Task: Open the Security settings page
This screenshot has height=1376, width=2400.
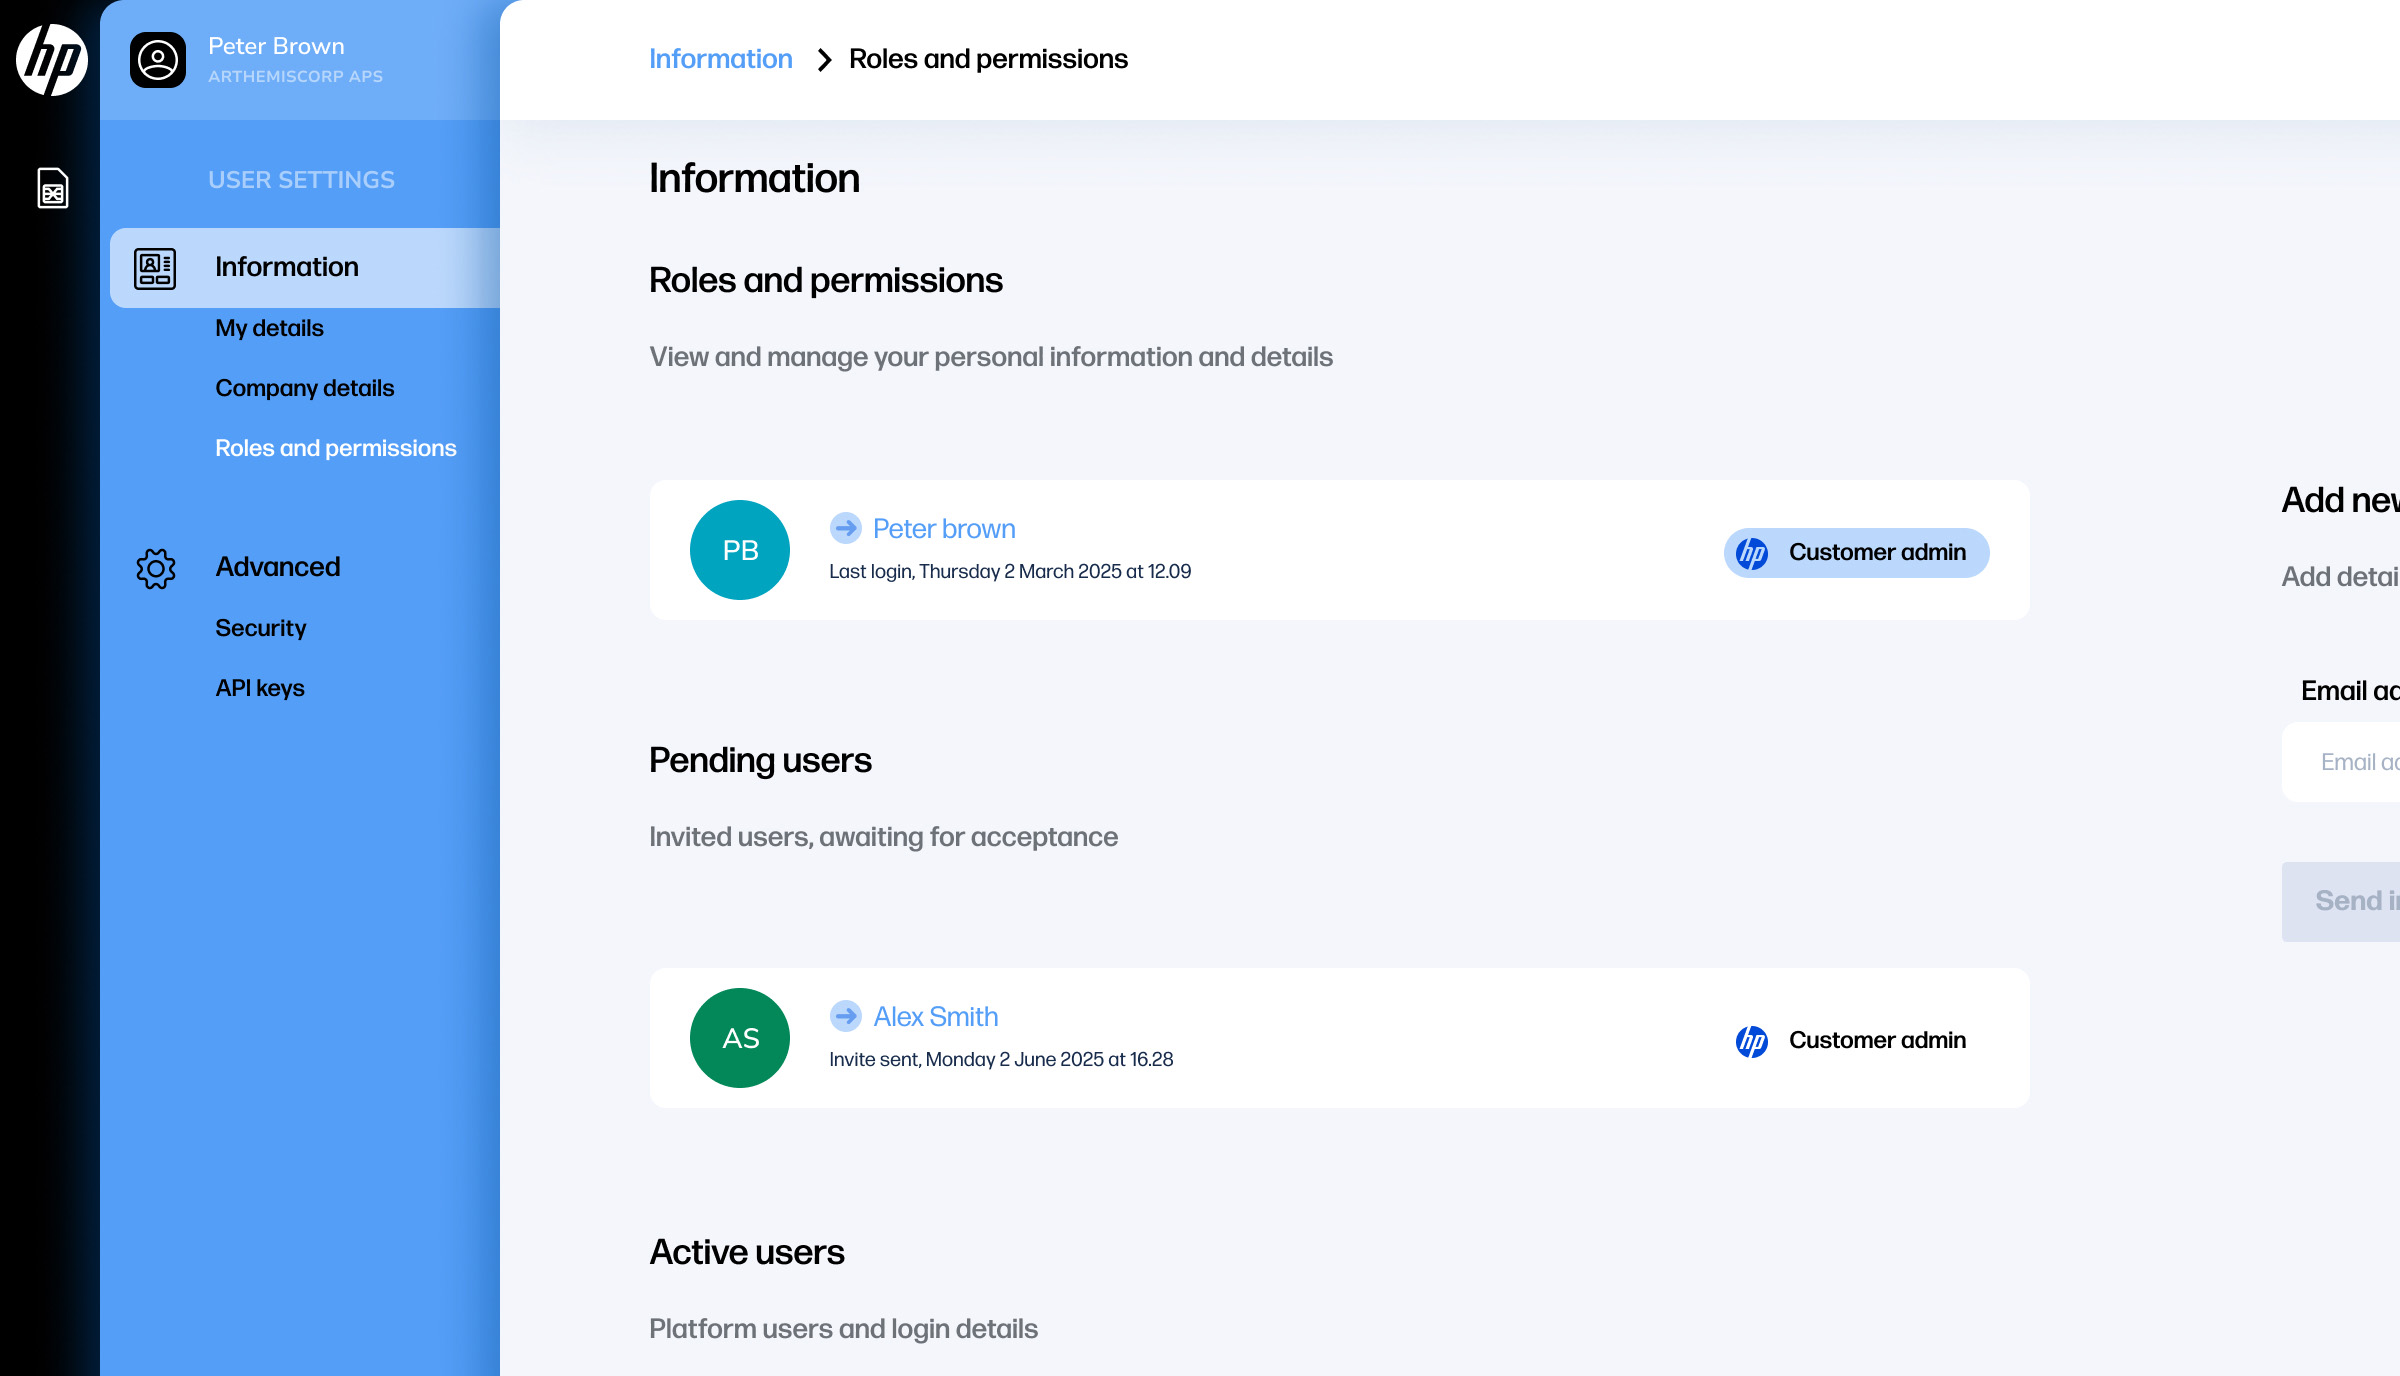Action: pyautogui.click(x=260, y=628)
